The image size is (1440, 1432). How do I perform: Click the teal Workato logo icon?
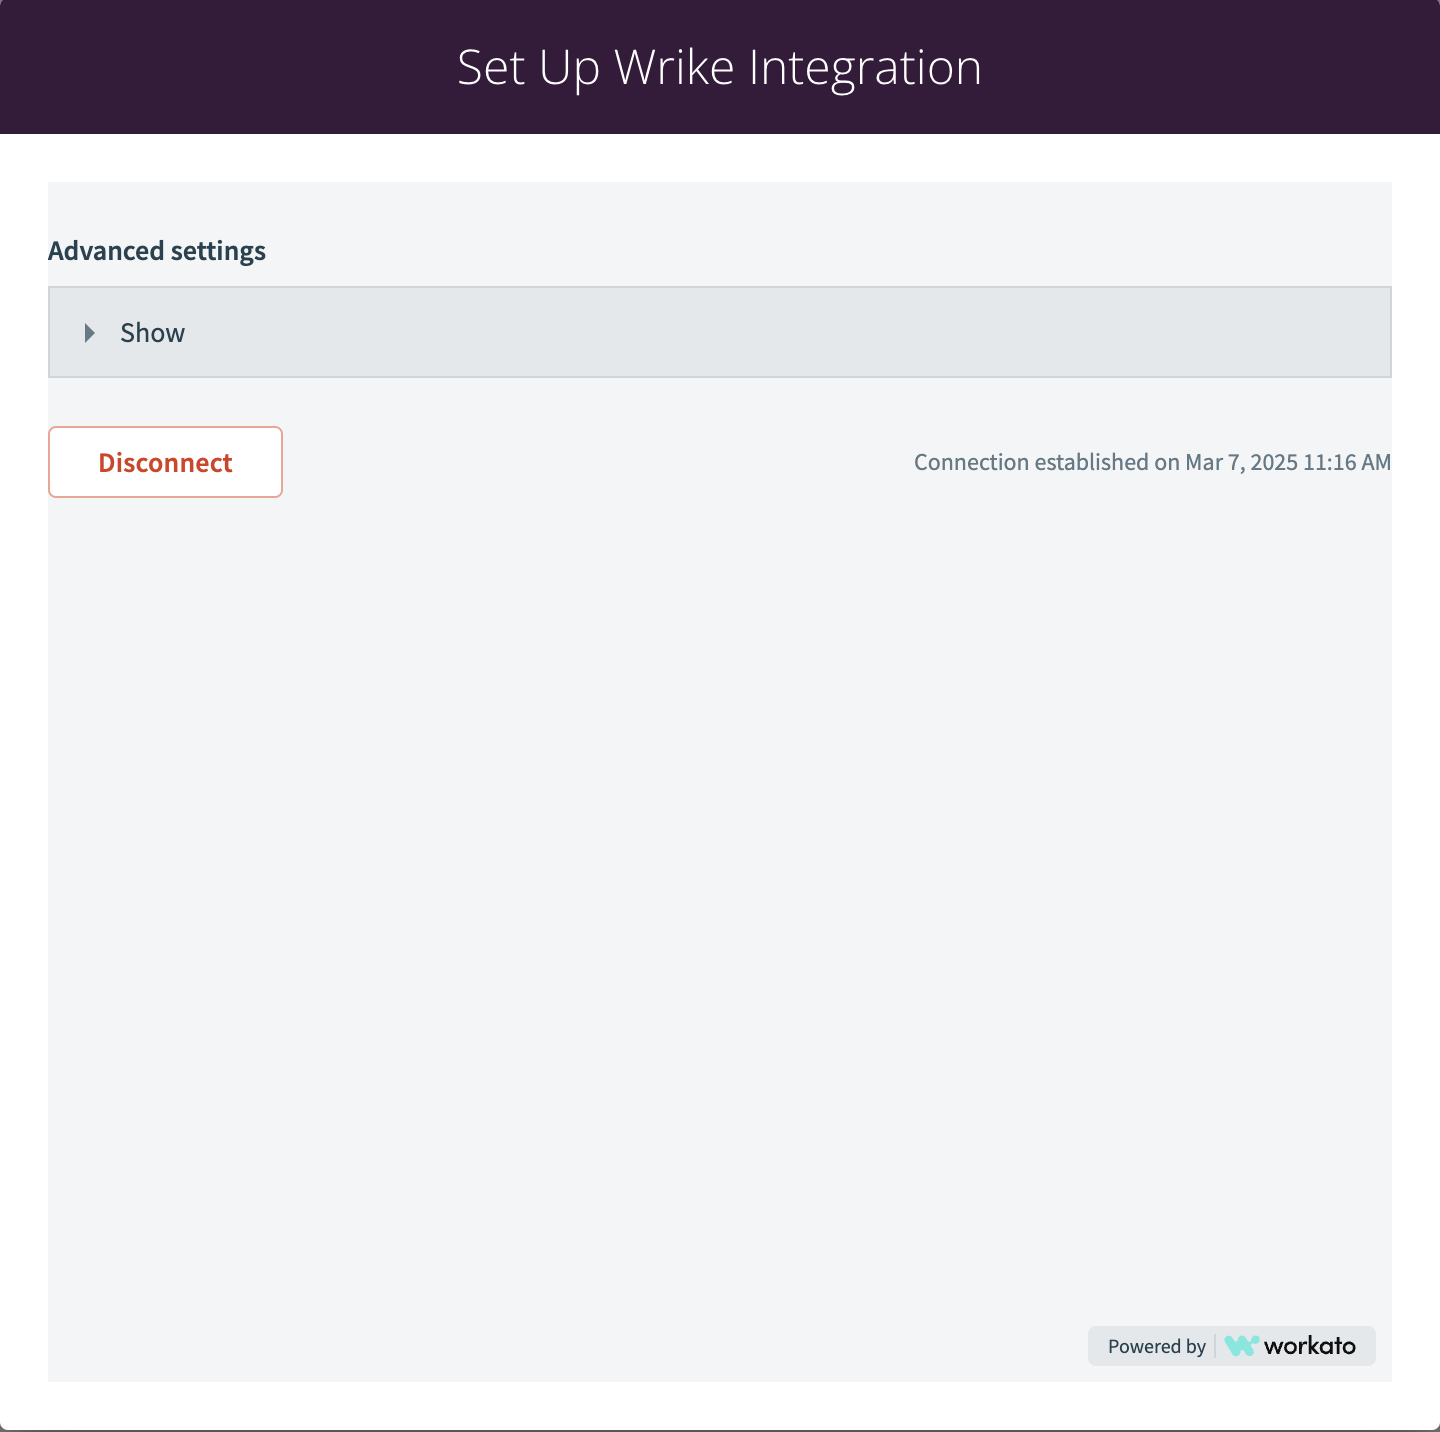[x=1241, y=1346]
